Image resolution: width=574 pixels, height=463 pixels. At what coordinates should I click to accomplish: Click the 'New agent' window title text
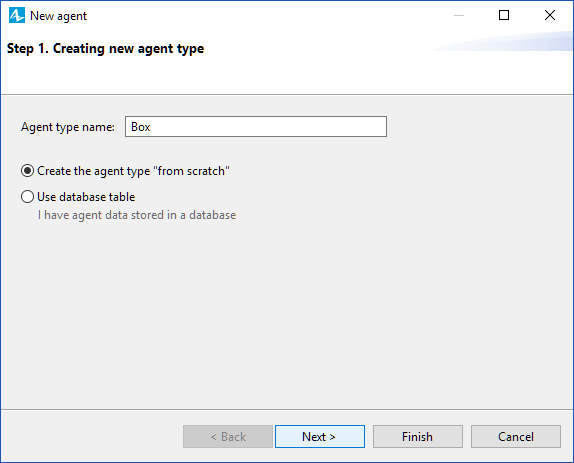tap(58, 16)
